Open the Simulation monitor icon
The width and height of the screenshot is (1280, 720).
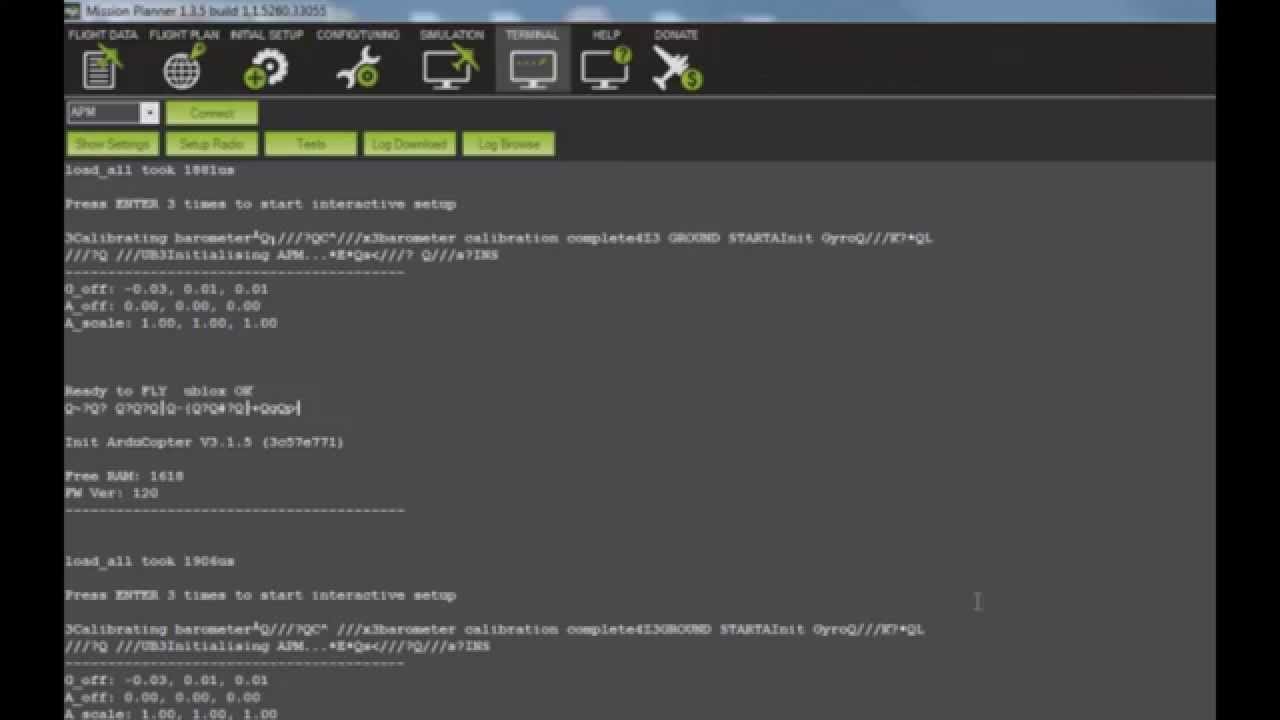(x=451, y=69)
